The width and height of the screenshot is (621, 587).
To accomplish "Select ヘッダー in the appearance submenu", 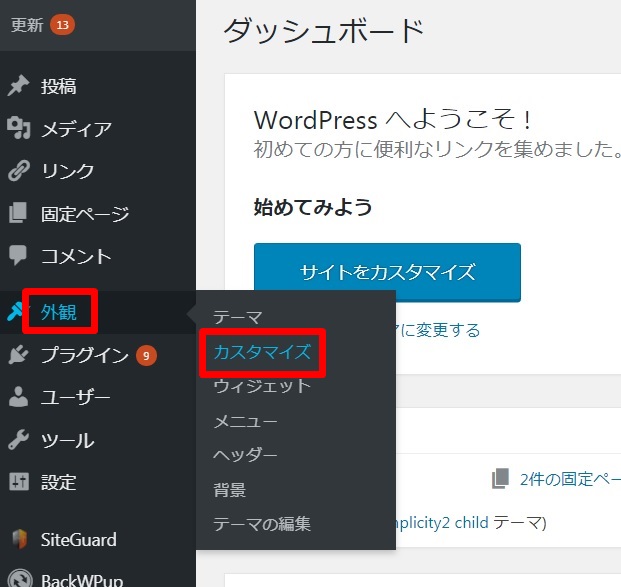I will click(245, 455).
